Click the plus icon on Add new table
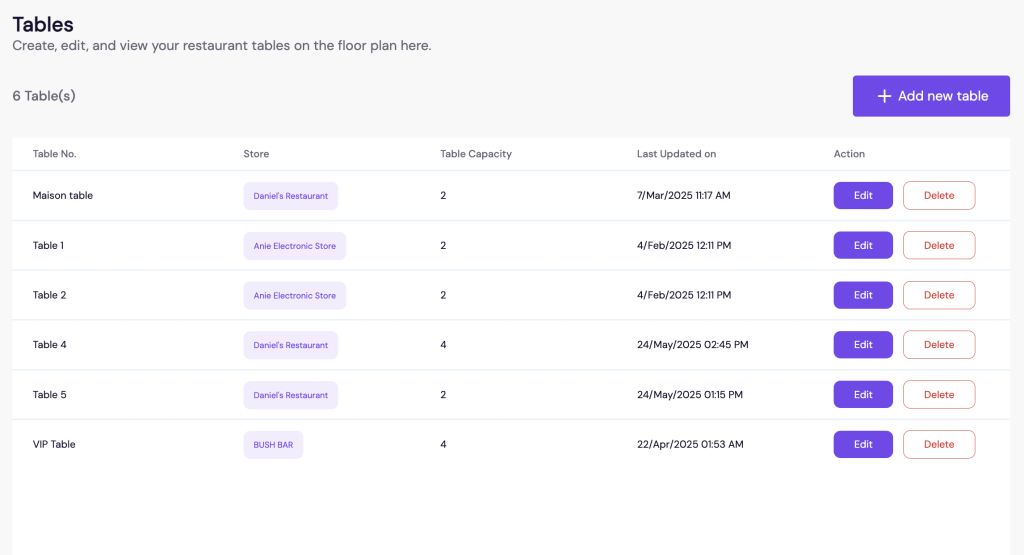The image size is (1024, 555). [884, 96]
